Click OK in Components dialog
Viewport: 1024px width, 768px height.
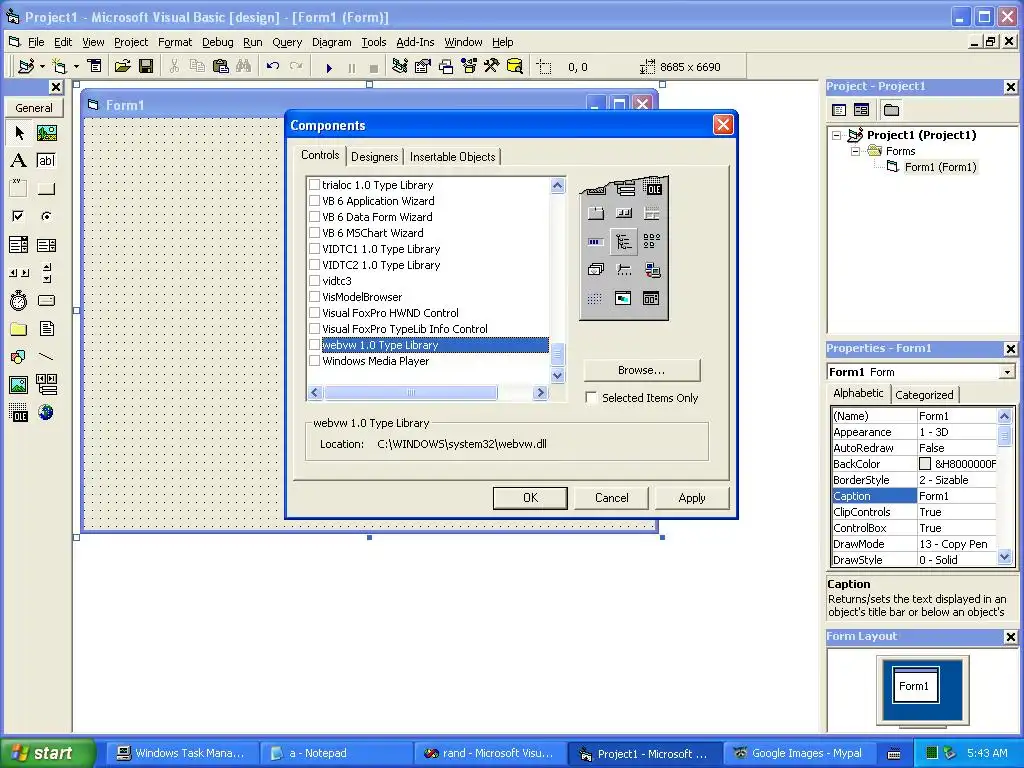pos(530,498)
